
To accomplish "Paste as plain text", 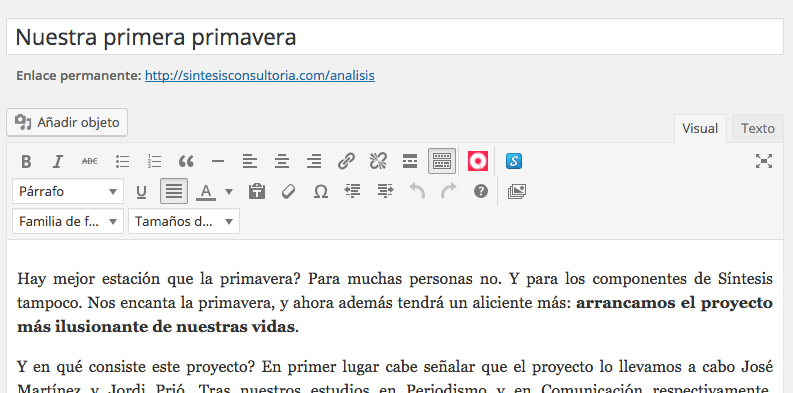I will click(257, 191).
